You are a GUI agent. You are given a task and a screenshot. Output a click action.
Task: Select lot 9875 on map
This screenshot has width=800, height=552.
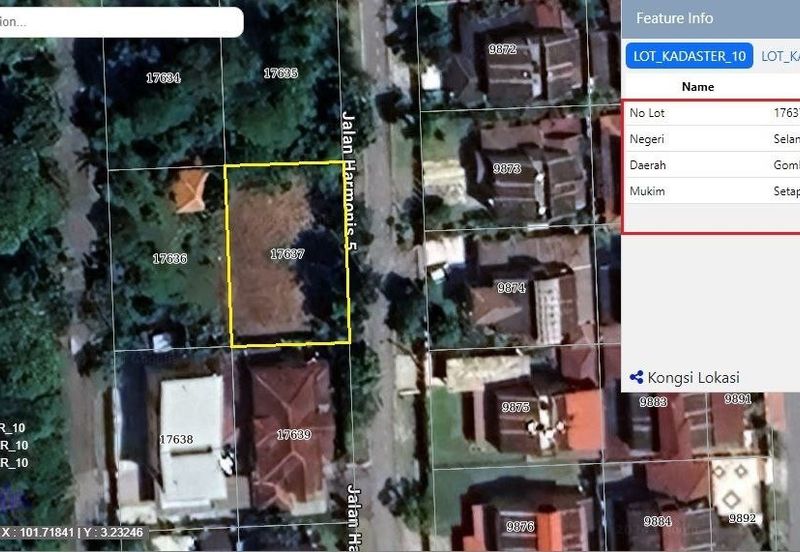(516, 407)
